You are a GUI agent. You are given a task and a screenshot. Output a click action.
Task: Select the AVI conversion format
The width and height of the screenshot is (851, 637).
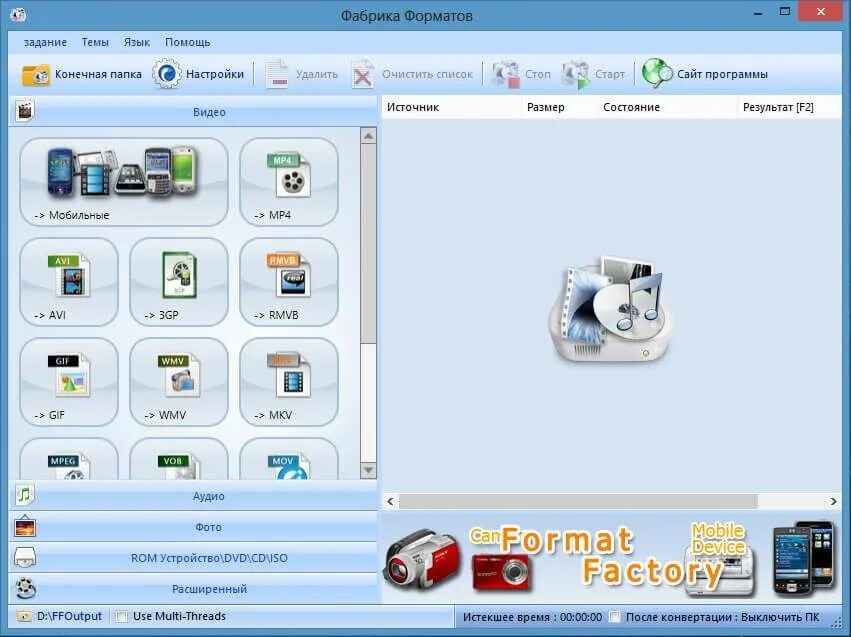click(x=68, y=282)
